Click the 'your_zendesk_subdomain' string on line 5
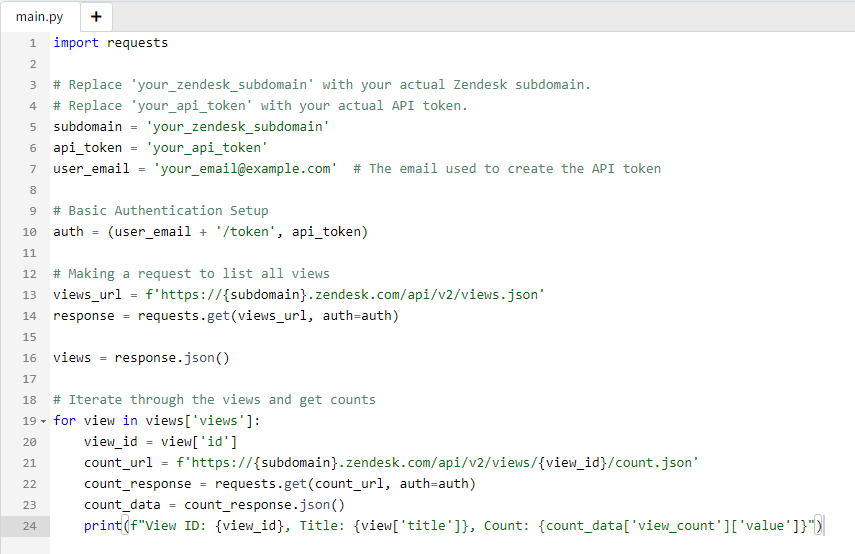This screenshot has height=554, width=855. (237, 127)
